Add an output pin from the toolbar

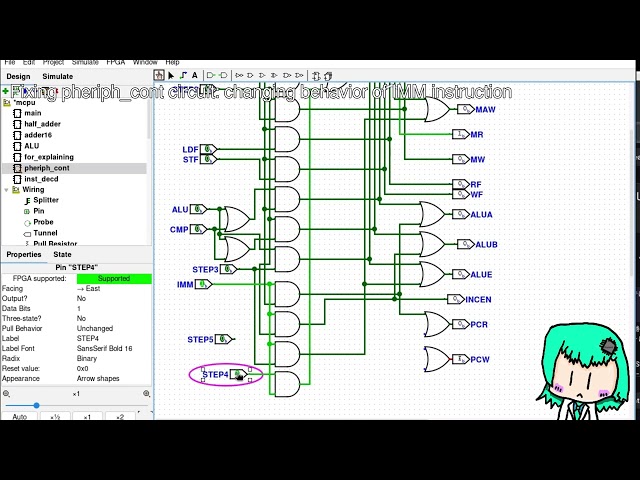223,76
